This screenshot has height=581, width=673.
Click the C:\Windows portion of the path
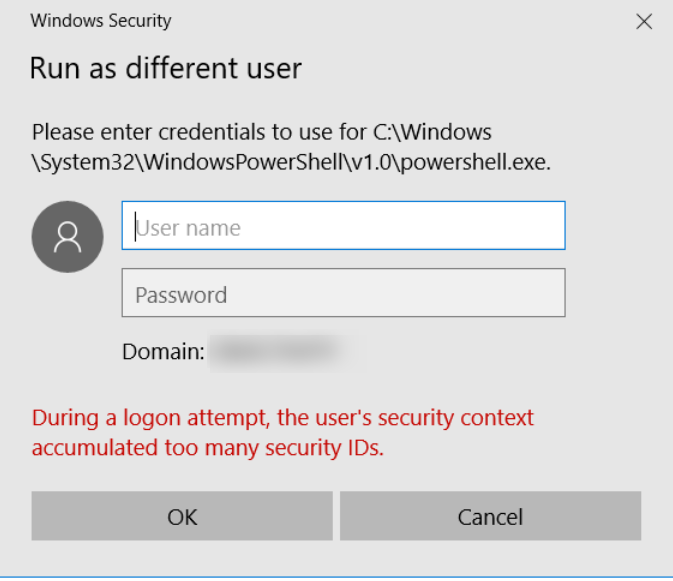click(432, 132)
